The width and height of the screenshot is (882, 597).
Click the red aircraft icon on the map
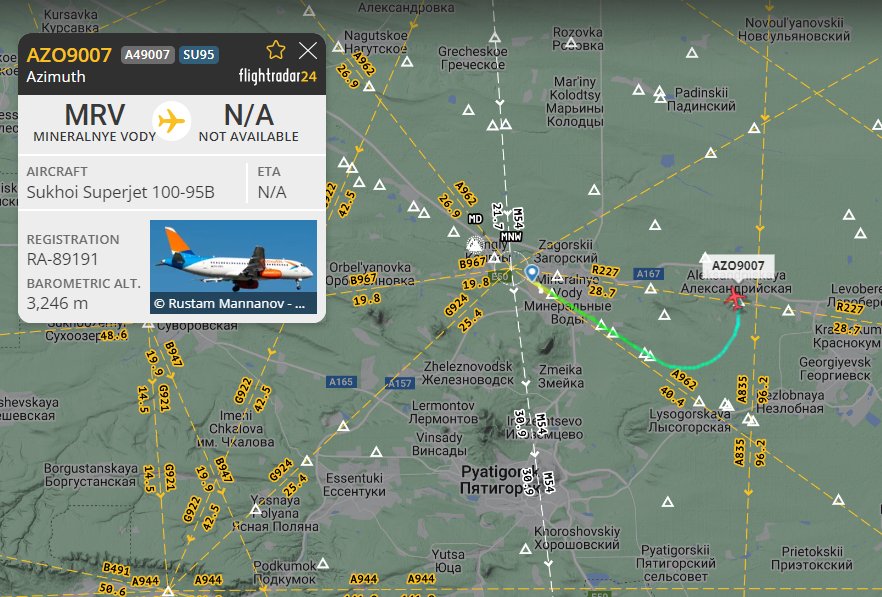pos(735,297)
